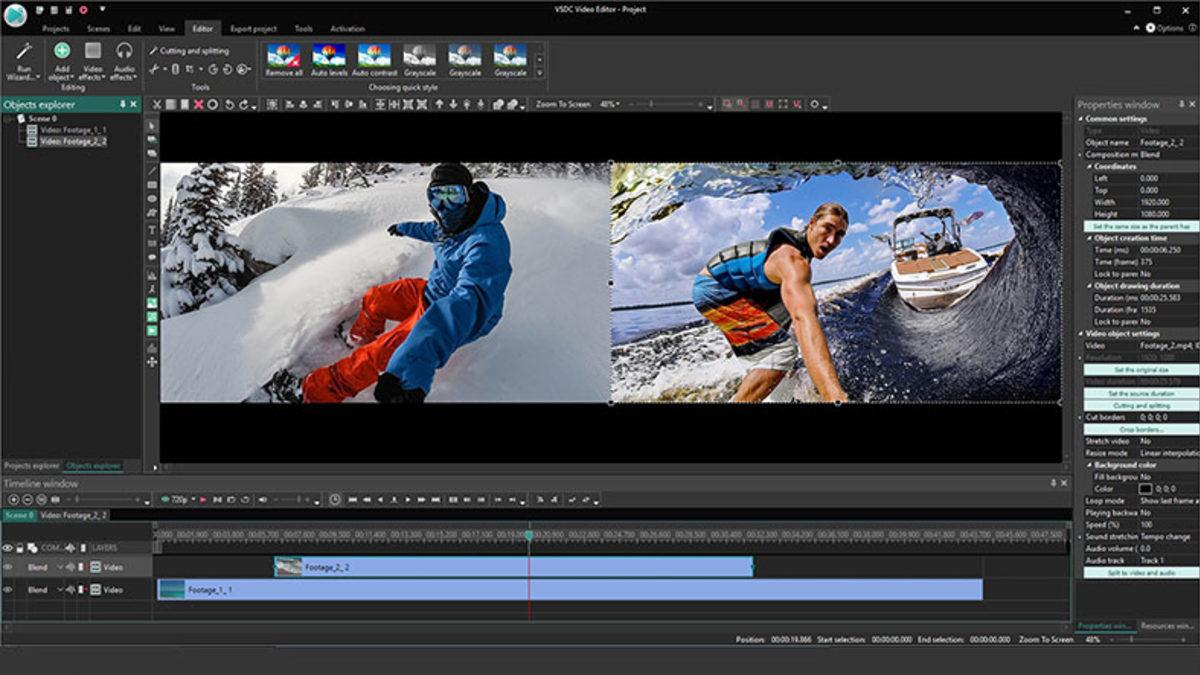The height and width of the screenshot is (675, 1200).
Task: Open Audio effects headphones icon
Action: coord(124,51)
